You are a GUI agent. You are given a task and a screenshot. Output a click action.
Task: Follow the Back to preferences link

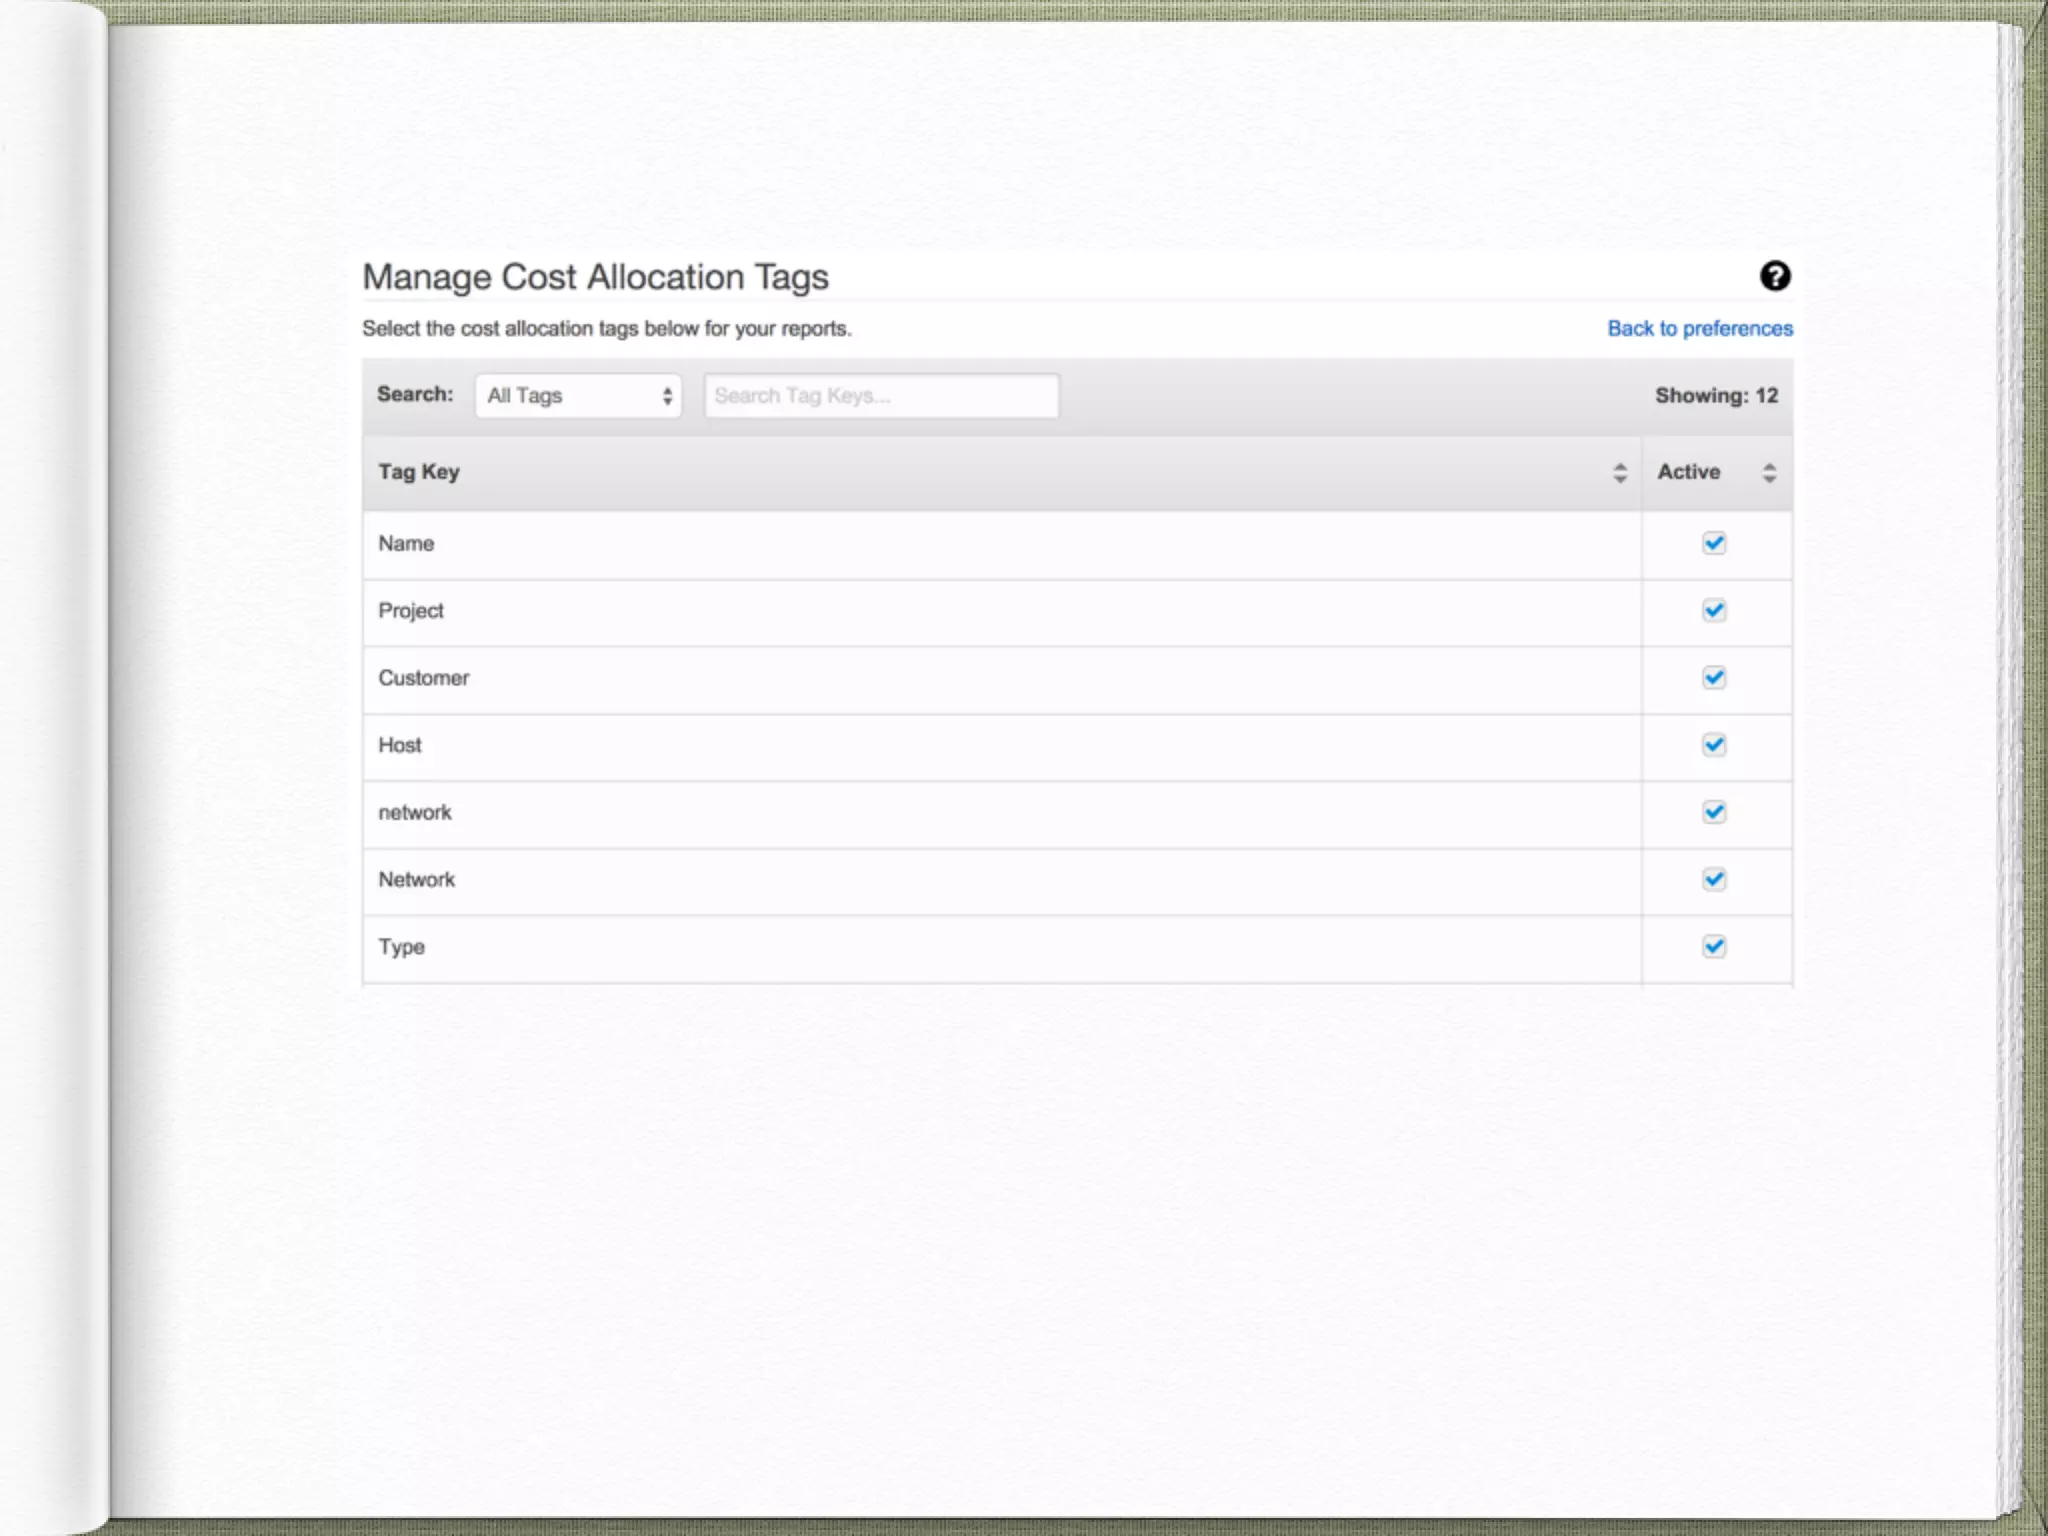point(1699,329)
